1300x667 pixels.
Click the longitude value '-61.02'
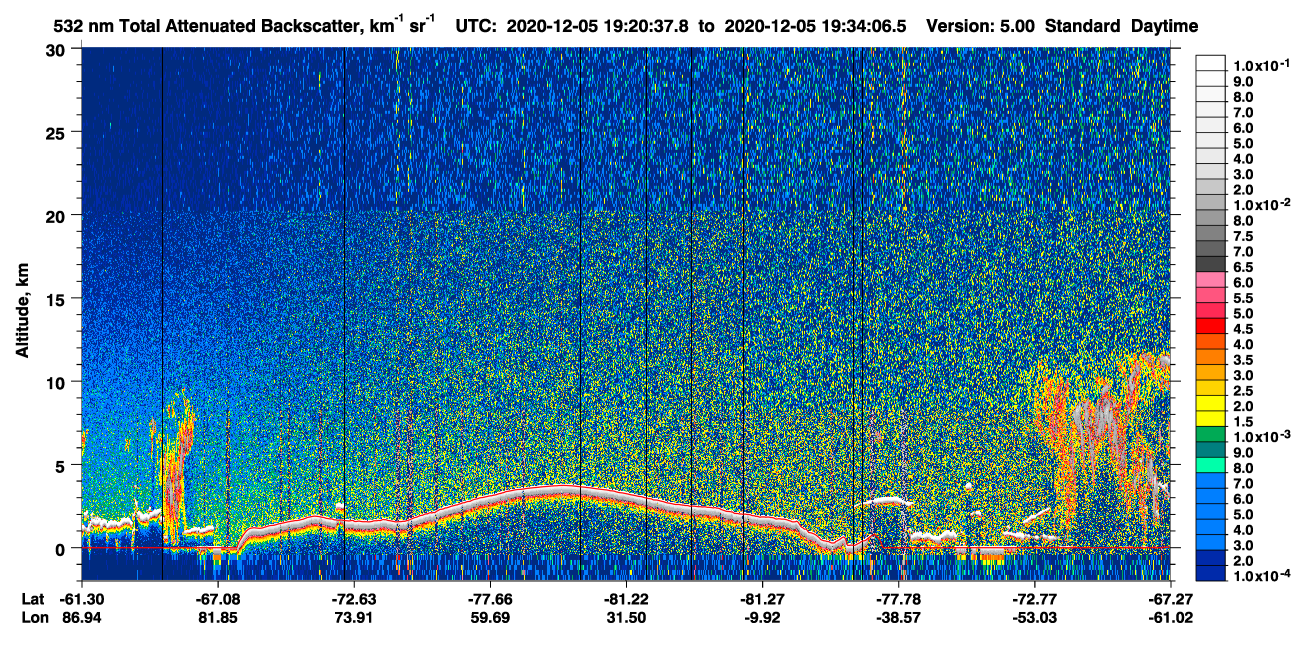click(x=1170, y=618)
